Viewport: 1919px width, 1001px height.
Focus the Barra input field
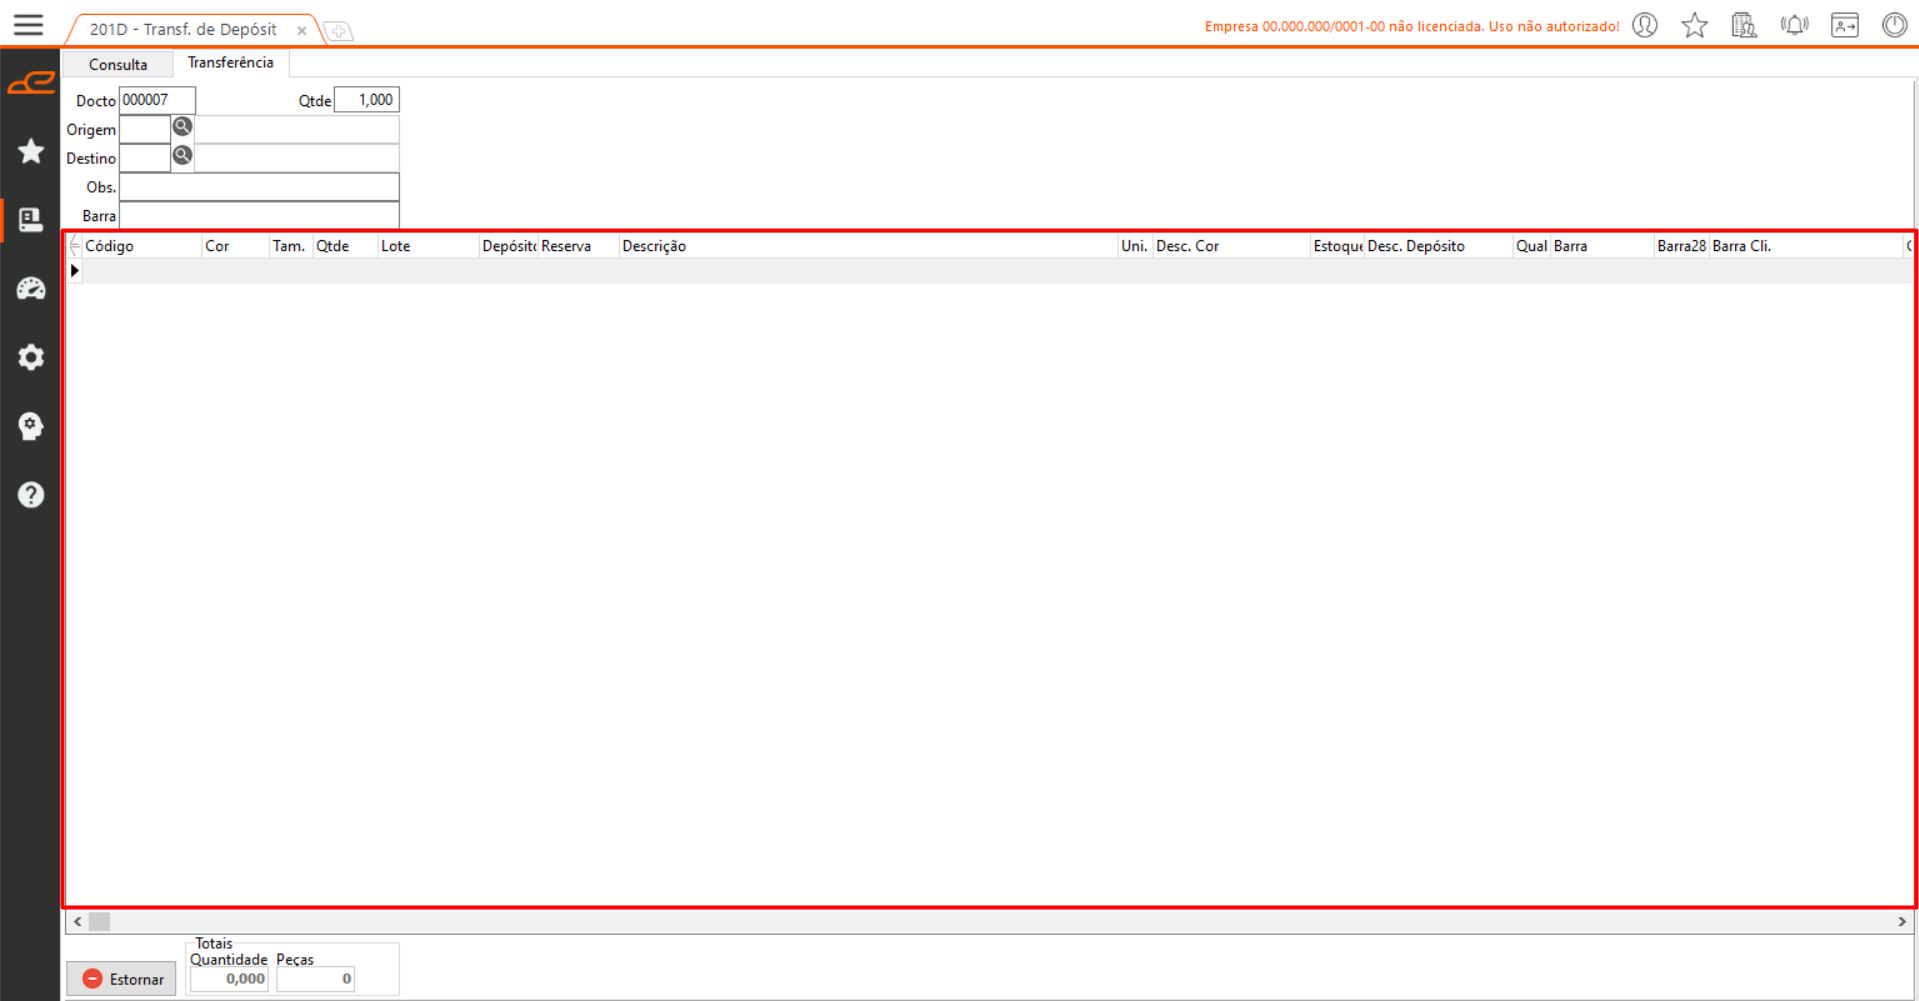(x=259, y=216)
